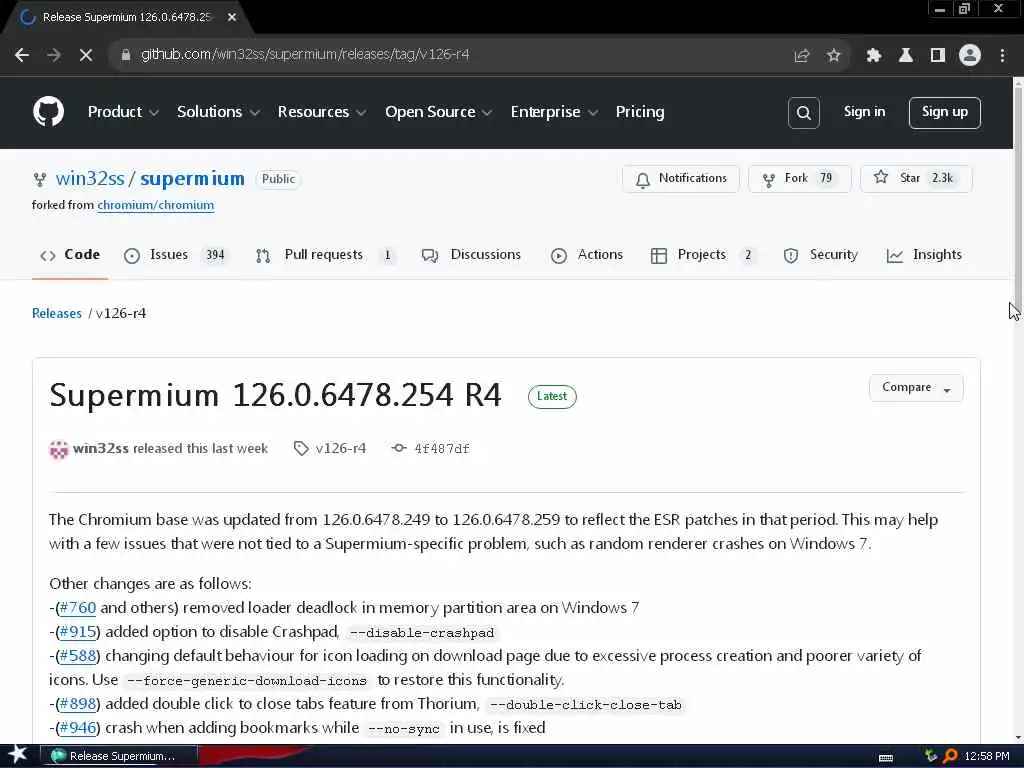Open the supermium repository link
The height and width of the screenshot is (768, 1024).
click(192, 178)
